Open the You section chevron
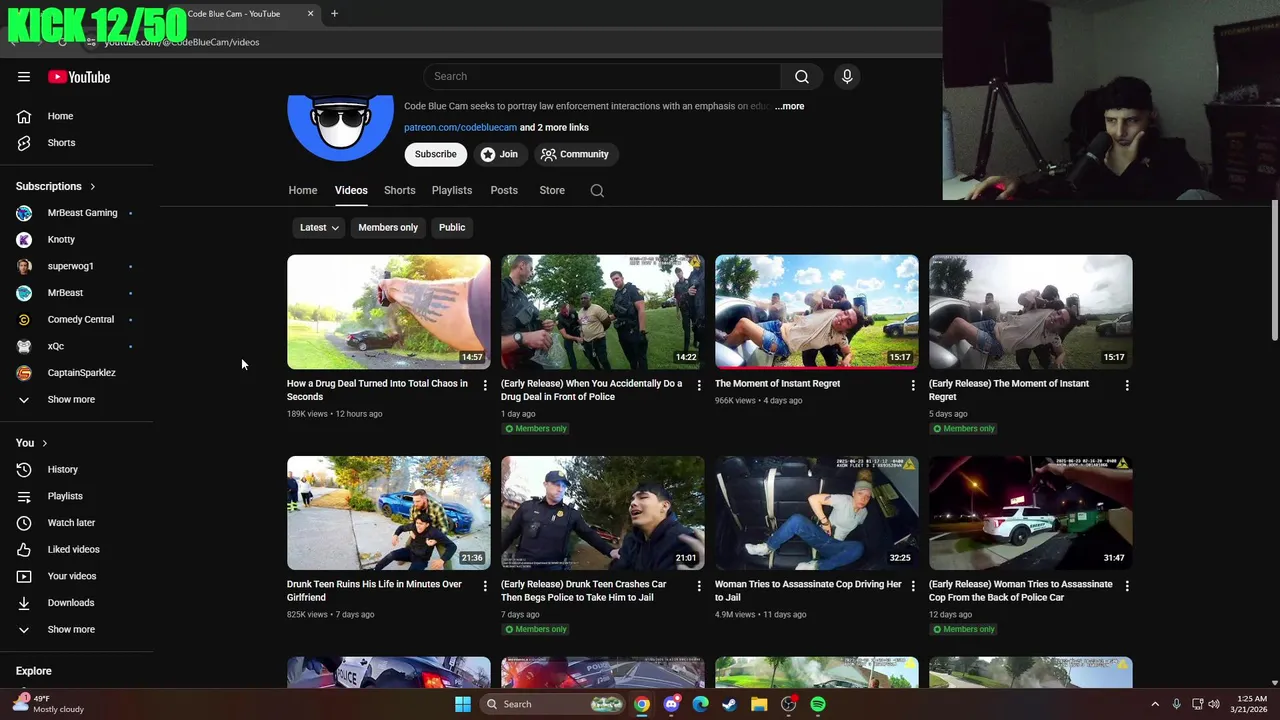Image resolution: width=1280 pixels, height=720 pixels. click(44, 443)
